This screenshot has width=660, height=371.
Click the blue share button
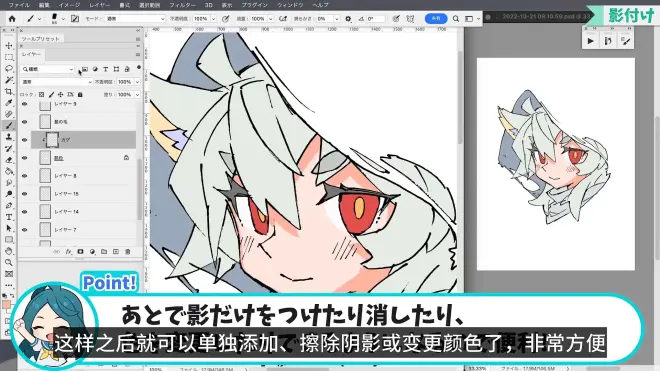(436, 19)
